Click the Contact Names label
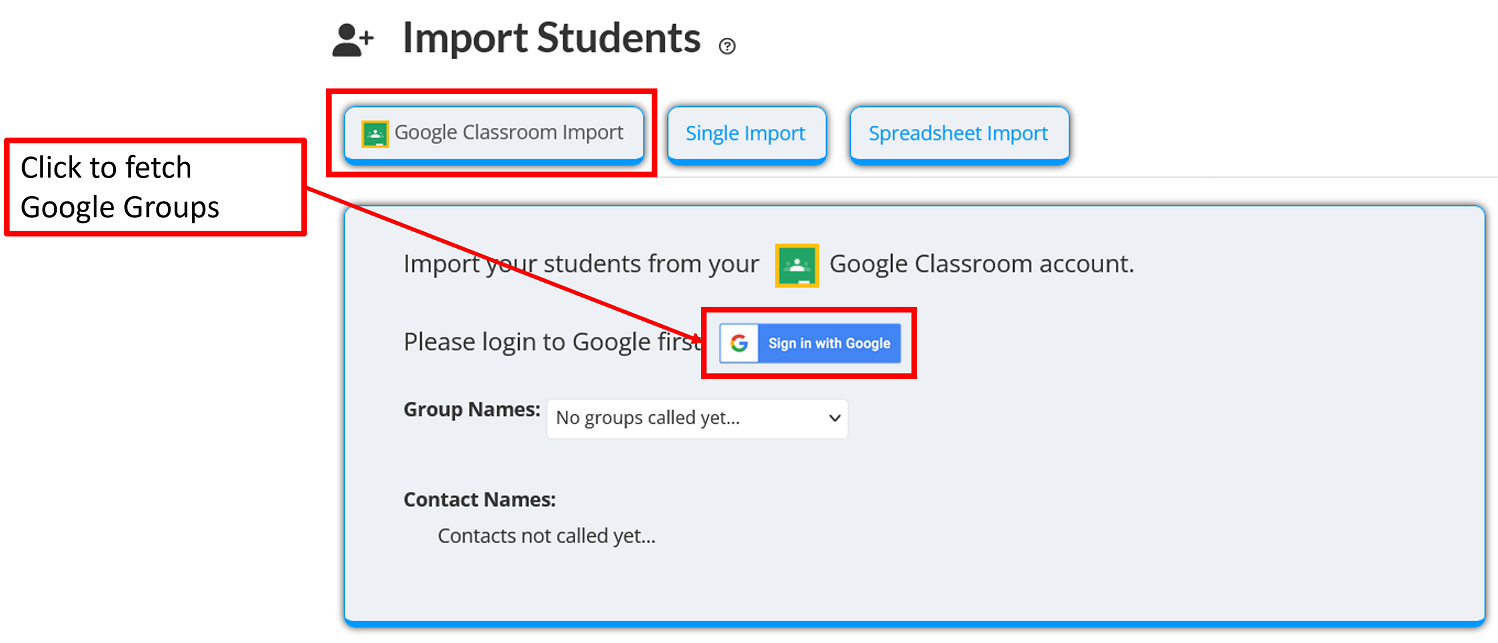The width and height of the screenshot is (1498, 643). point(479,499)
